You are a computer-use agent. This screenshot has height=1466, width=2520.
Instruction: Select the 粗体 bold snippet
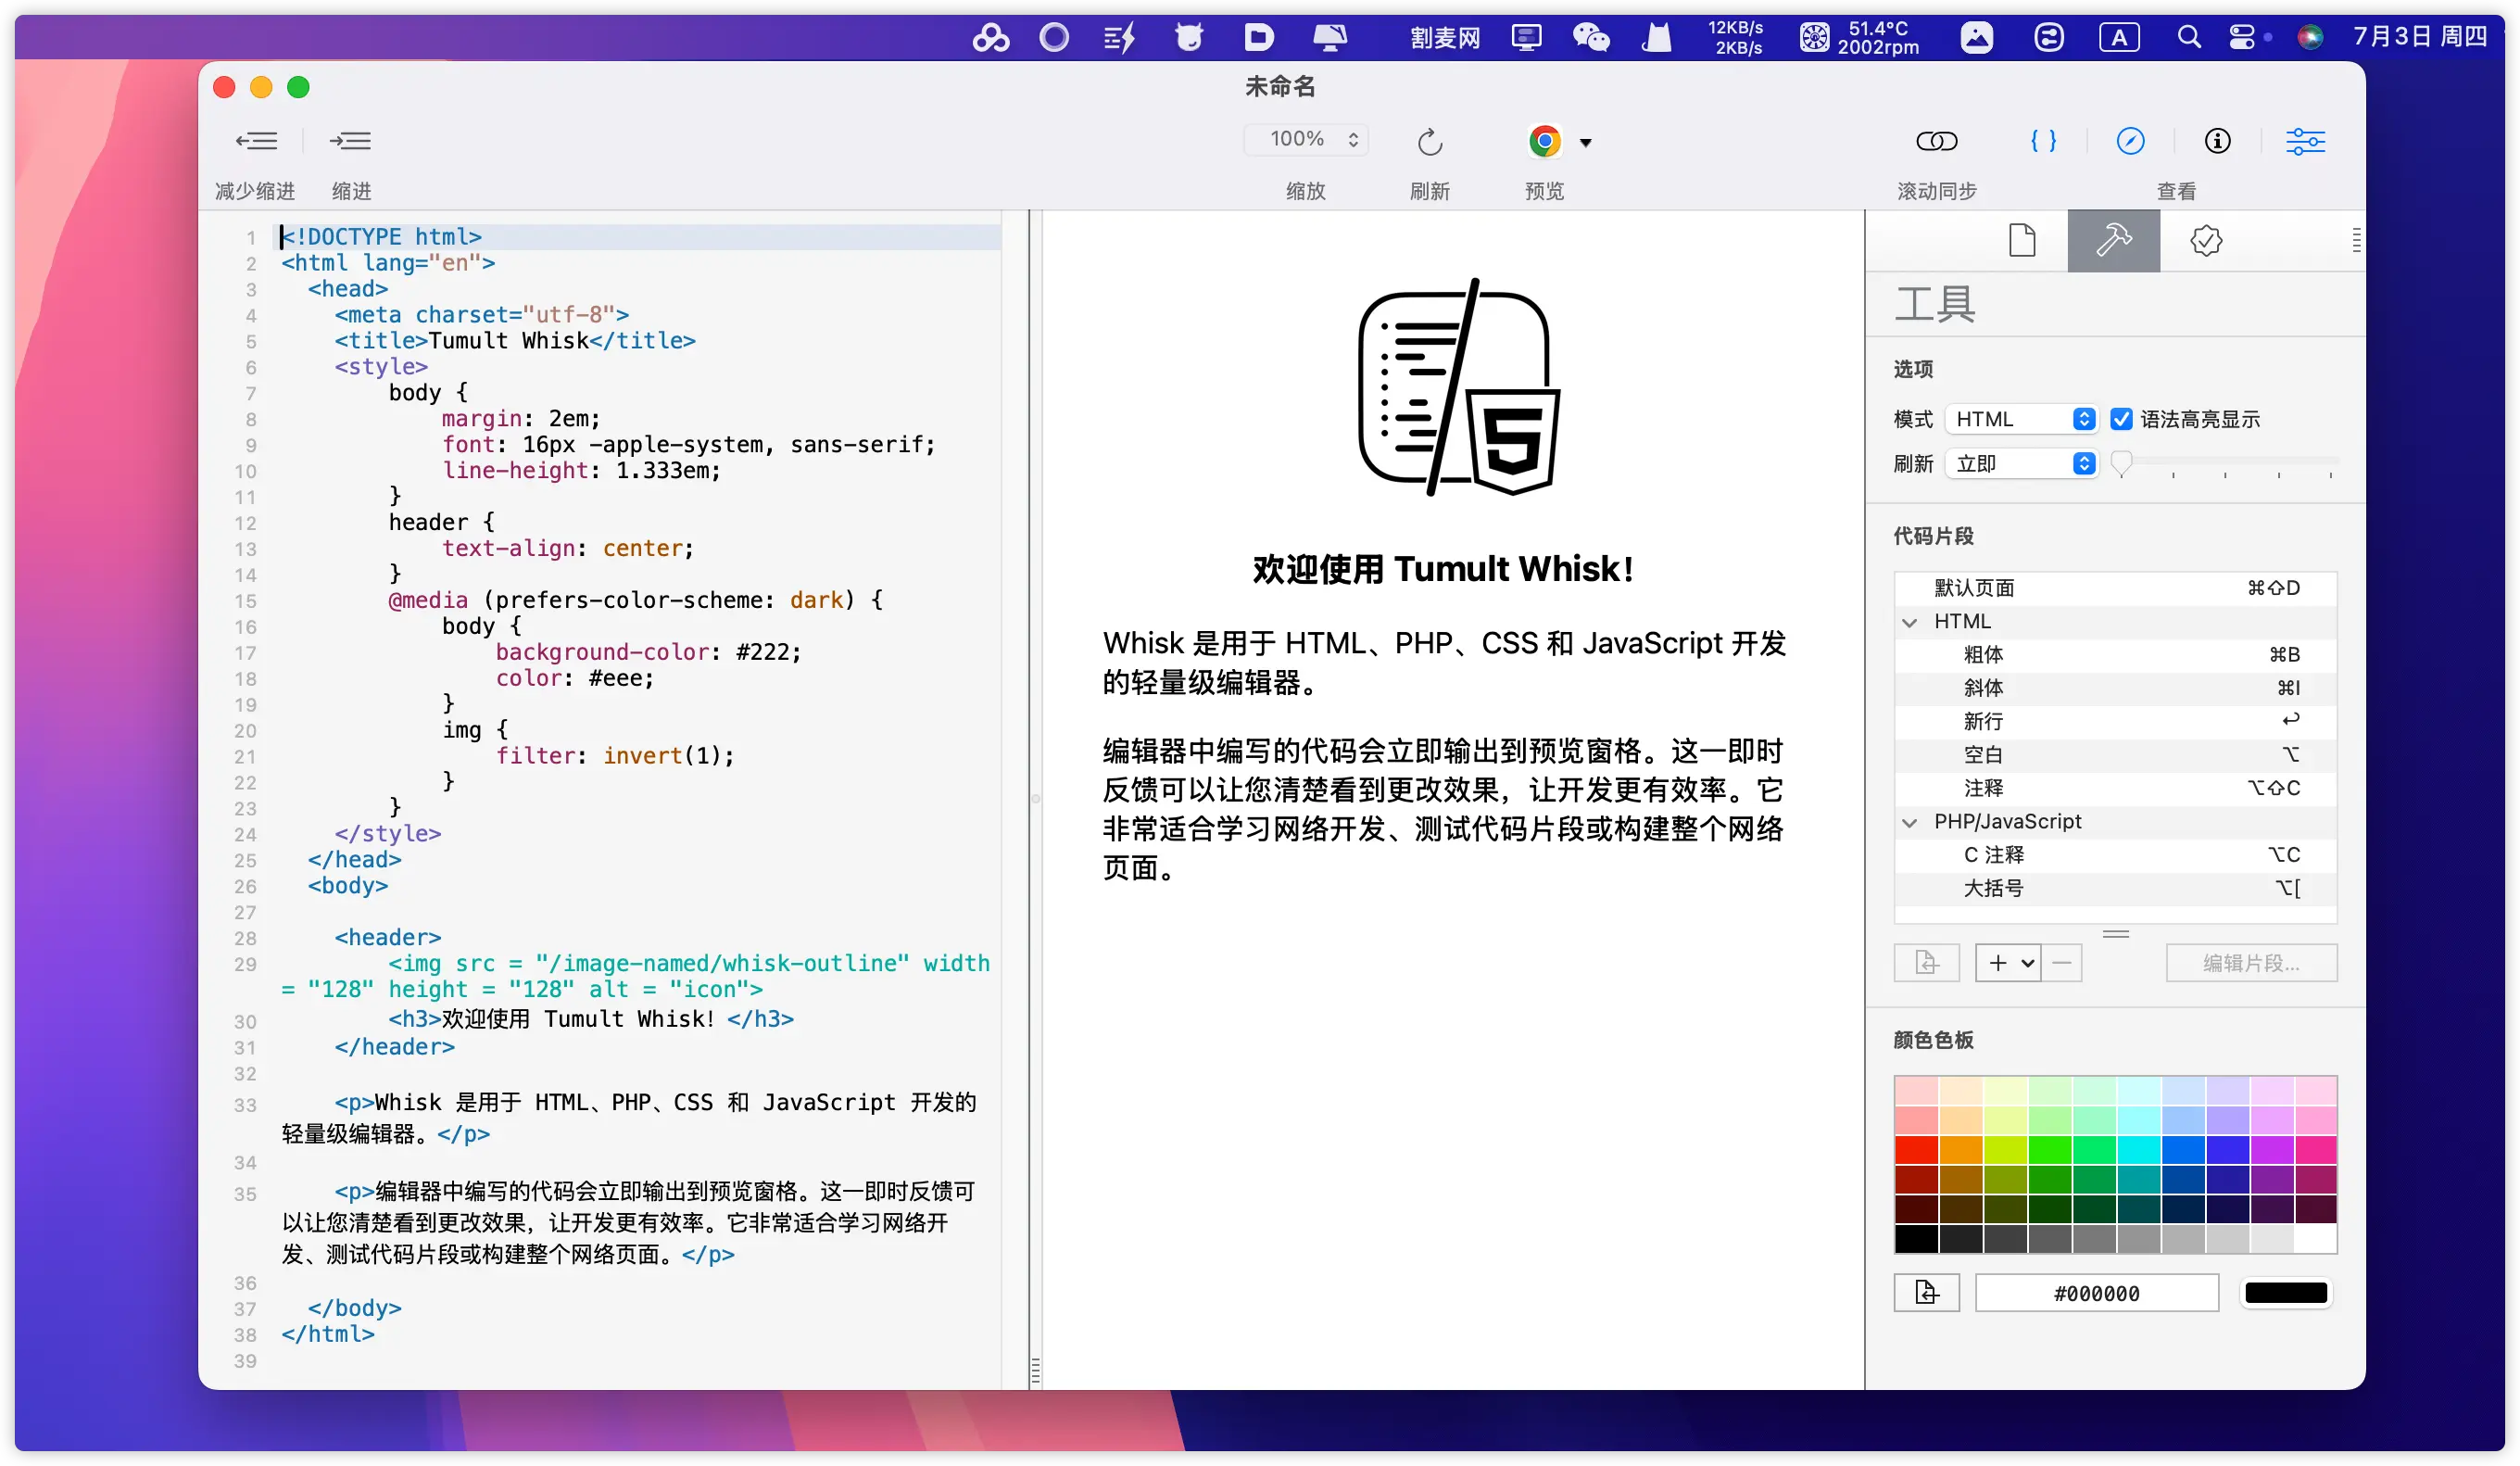(x=2115, y=655)
